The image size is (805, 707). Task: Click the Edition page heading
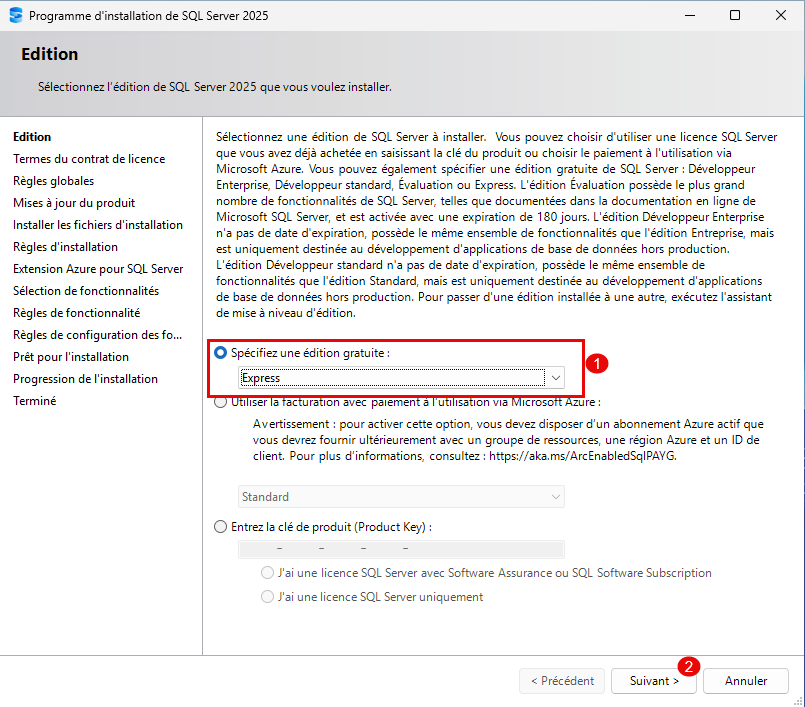[x=49, y=54]
